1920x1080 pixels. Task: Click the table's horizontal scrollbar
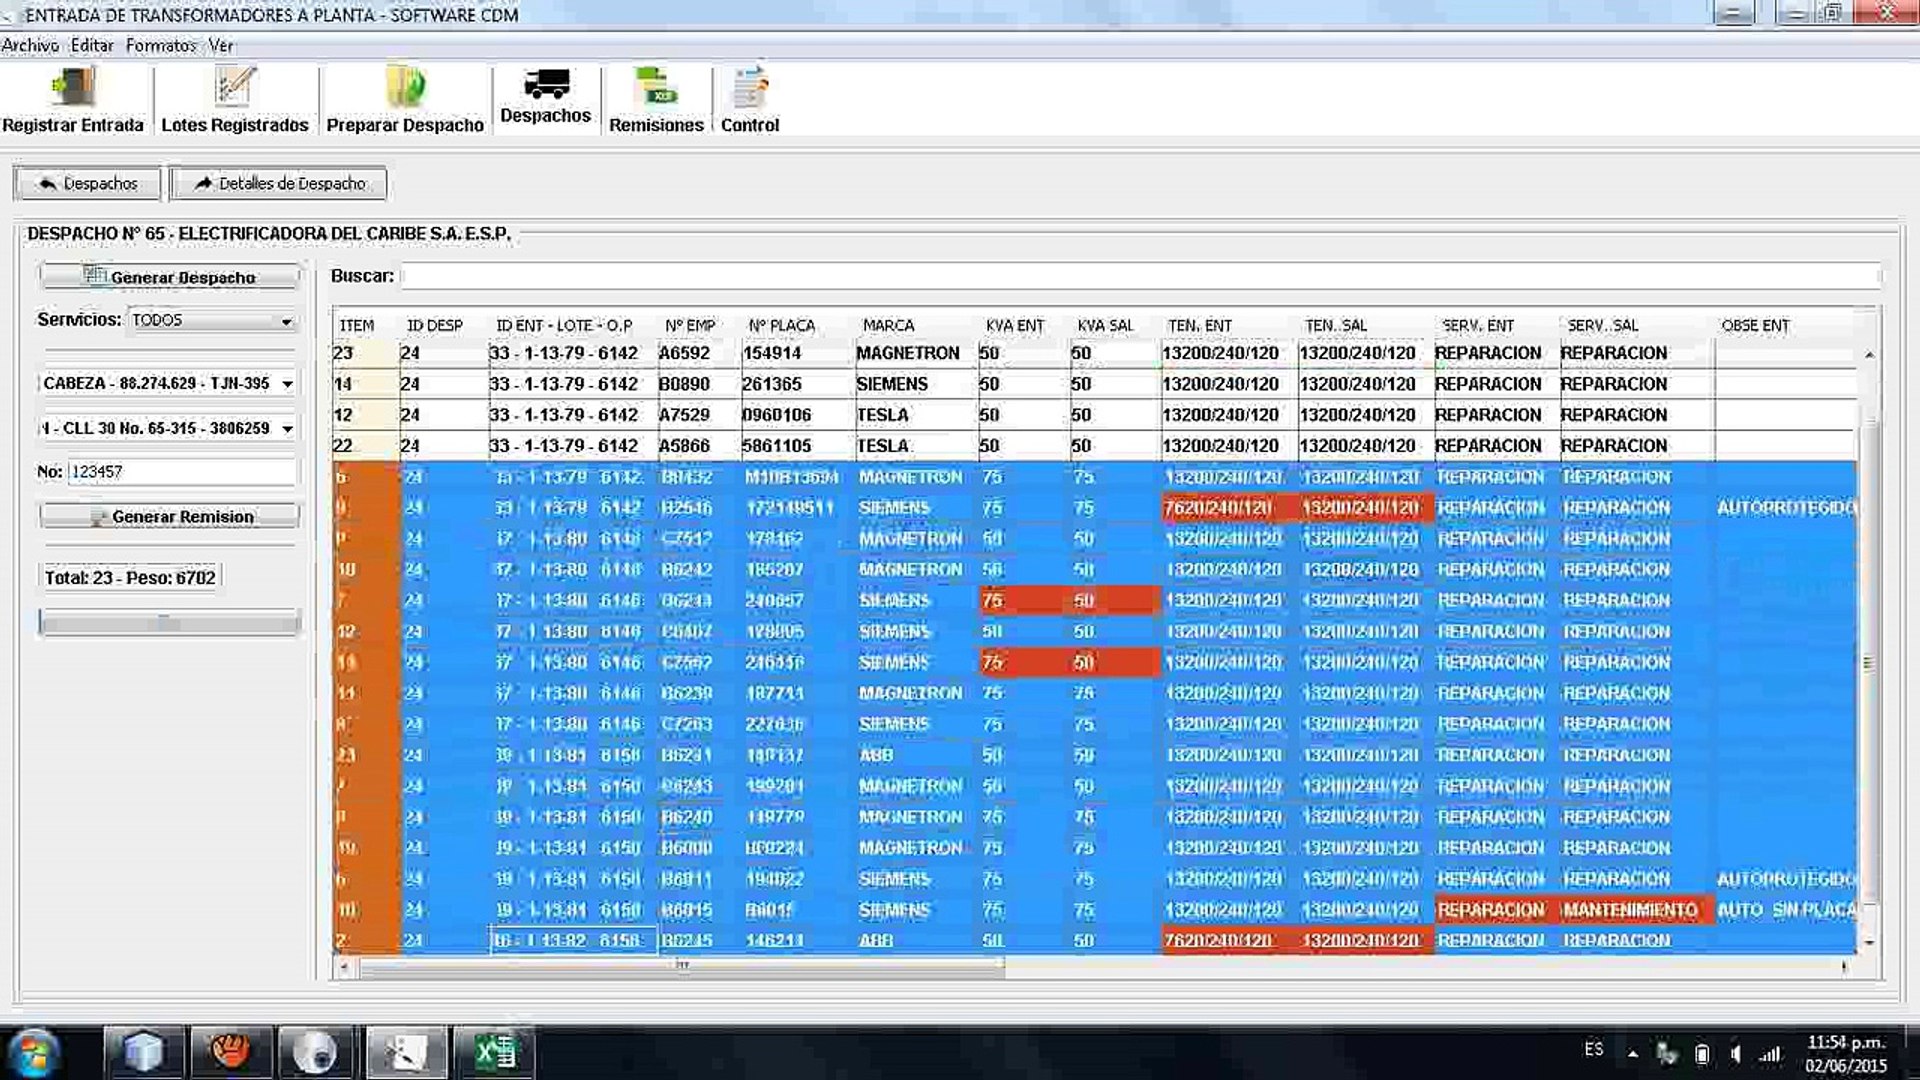[x=680, y=966]
